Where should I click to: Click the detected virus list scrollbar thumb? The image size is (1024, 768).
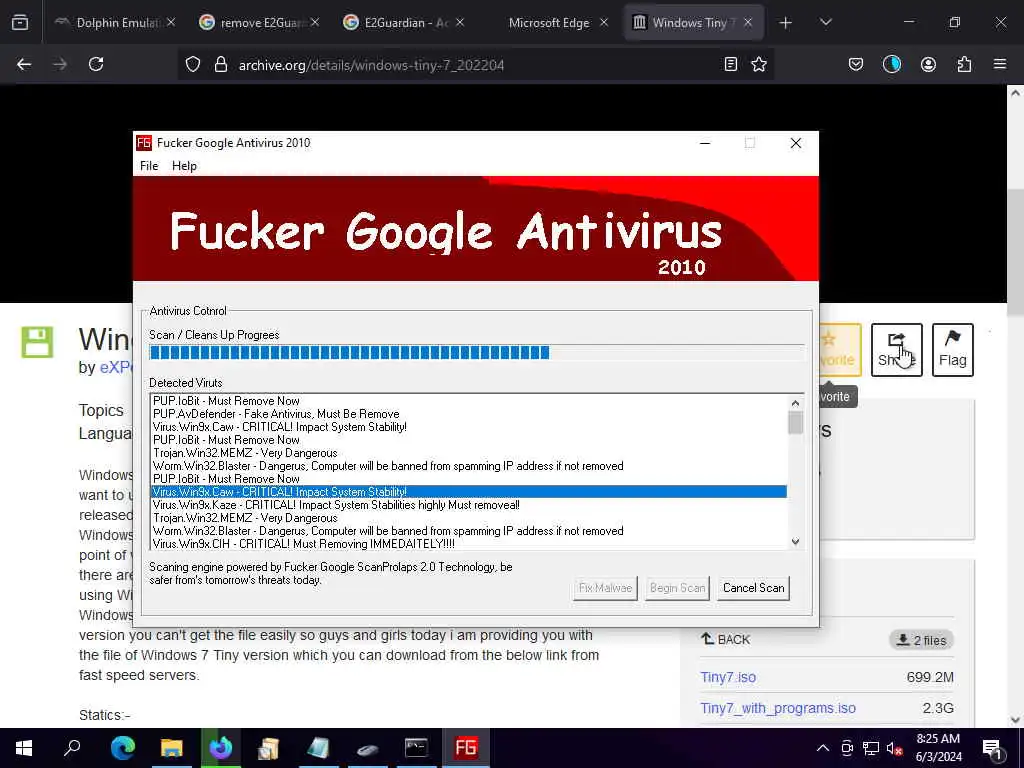coord(795,423)
